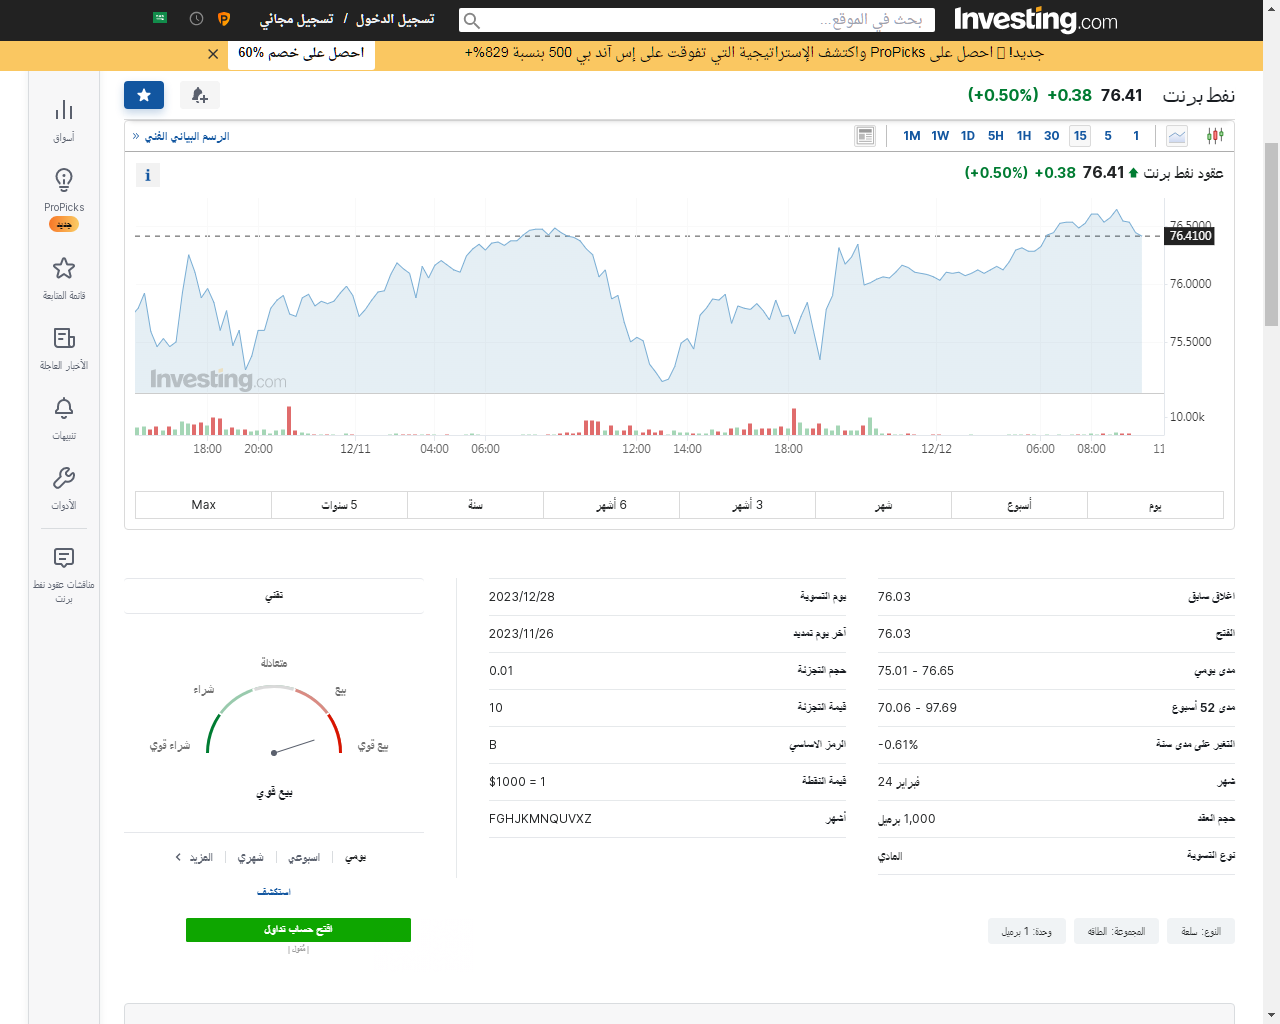The height and width of the screenshot is (1024, 1280).
Task: Click the green افتح حساب تداول button
Action: tap(298, 929)
